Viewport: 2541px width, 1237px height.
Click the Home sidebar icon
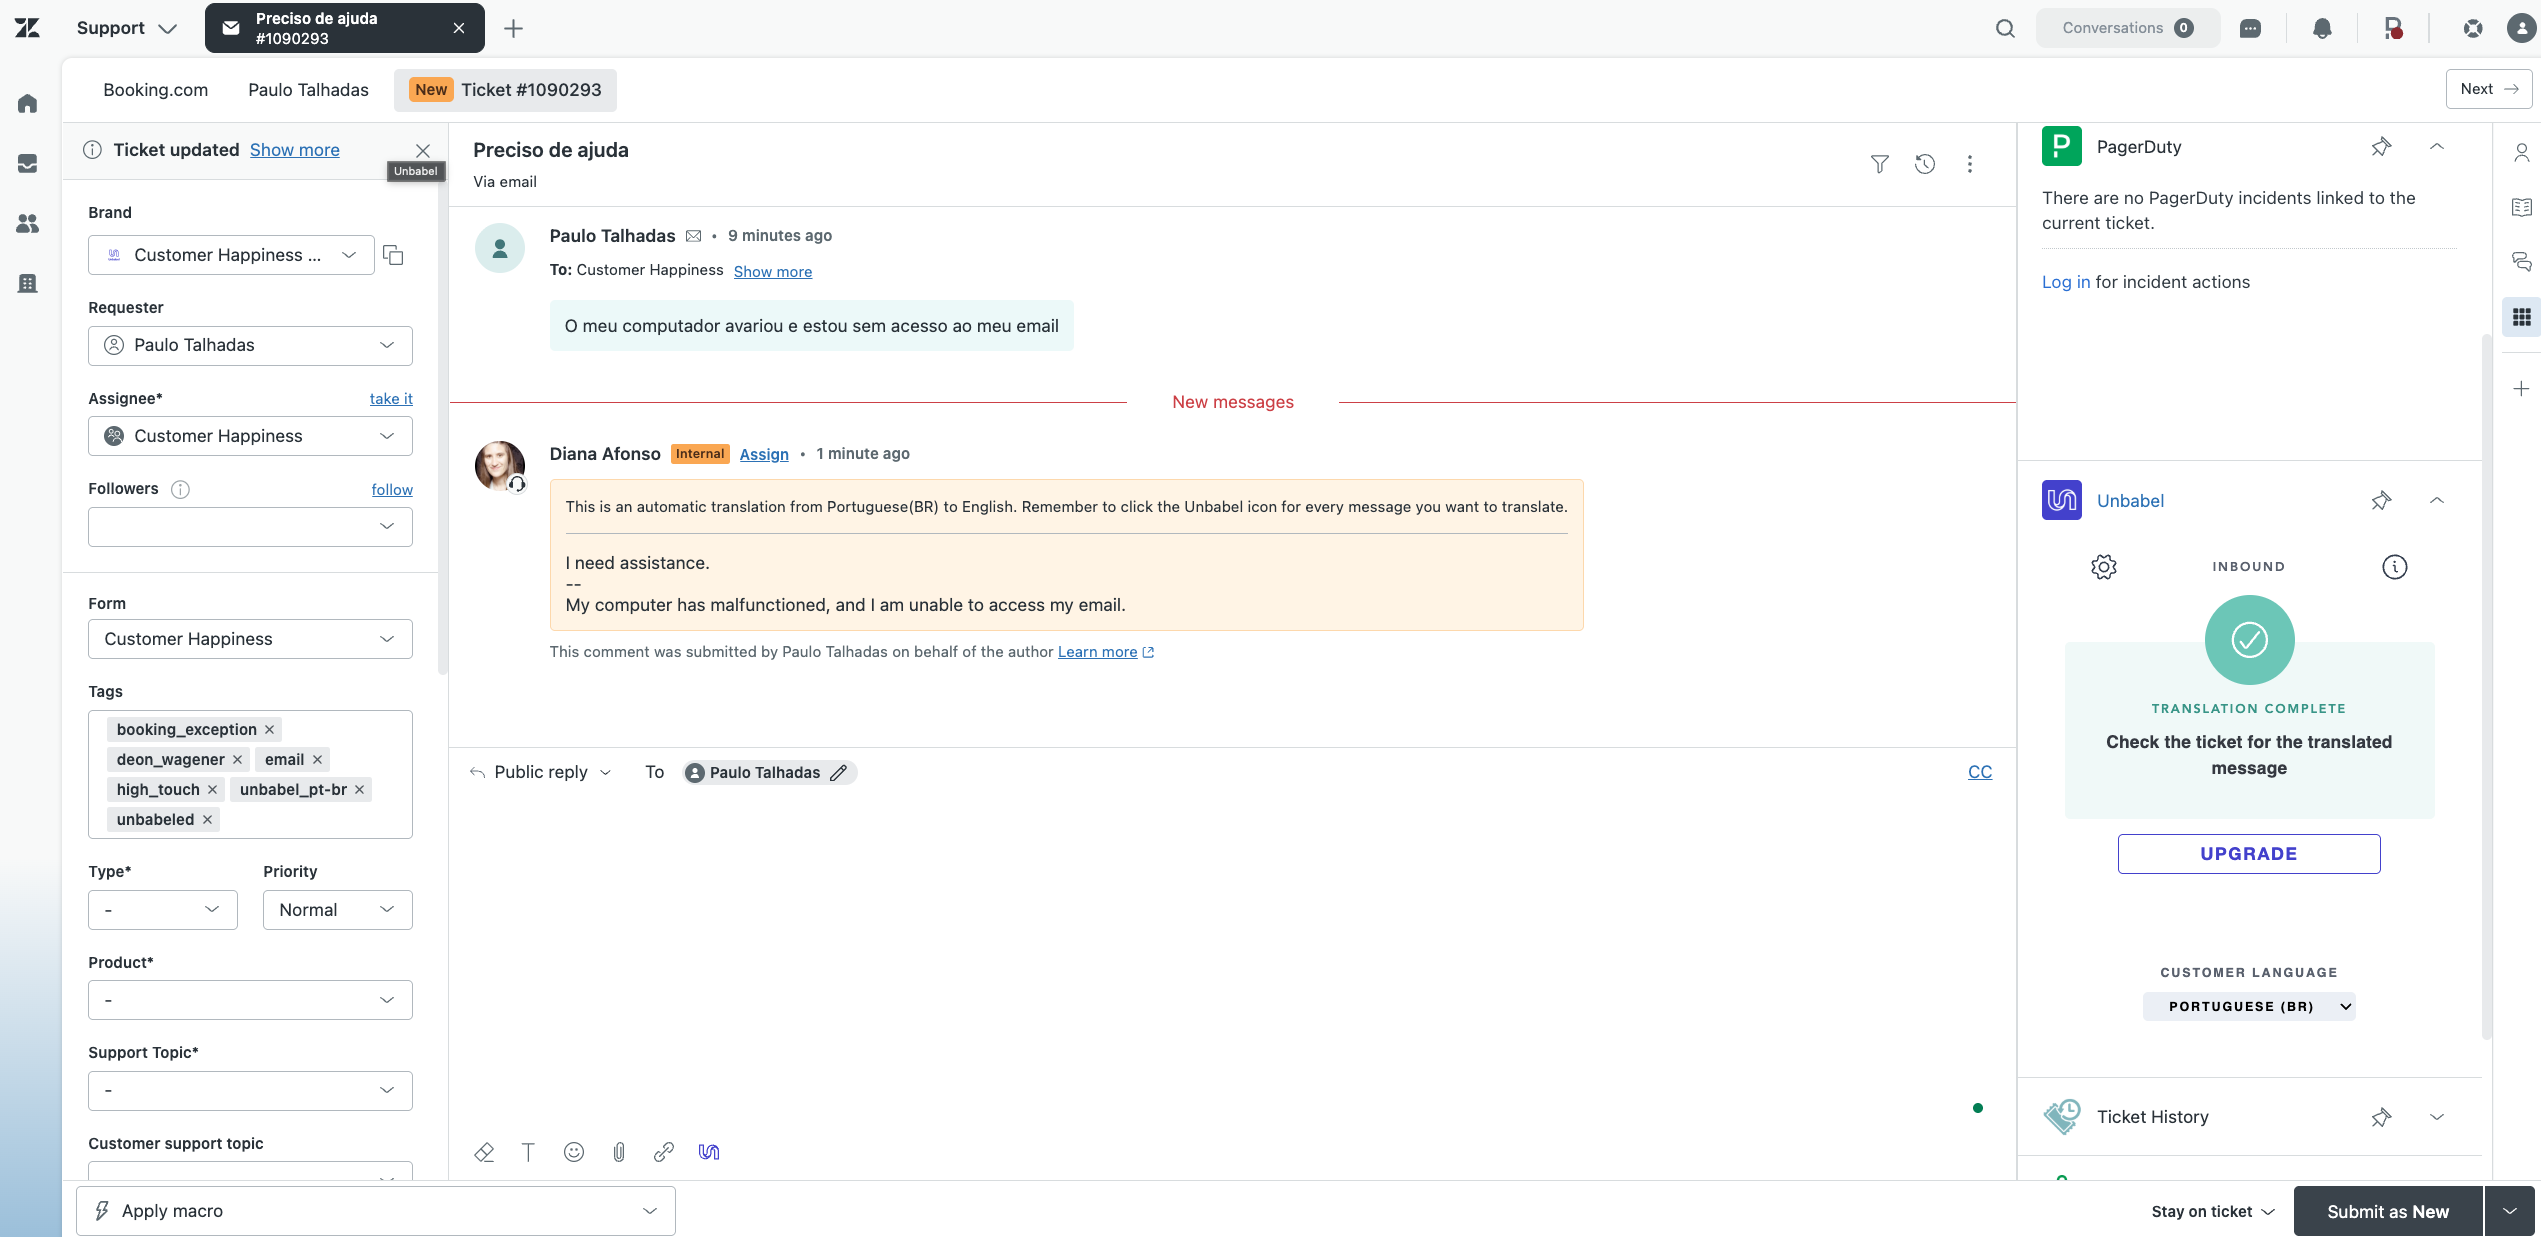tap(28, 103)
